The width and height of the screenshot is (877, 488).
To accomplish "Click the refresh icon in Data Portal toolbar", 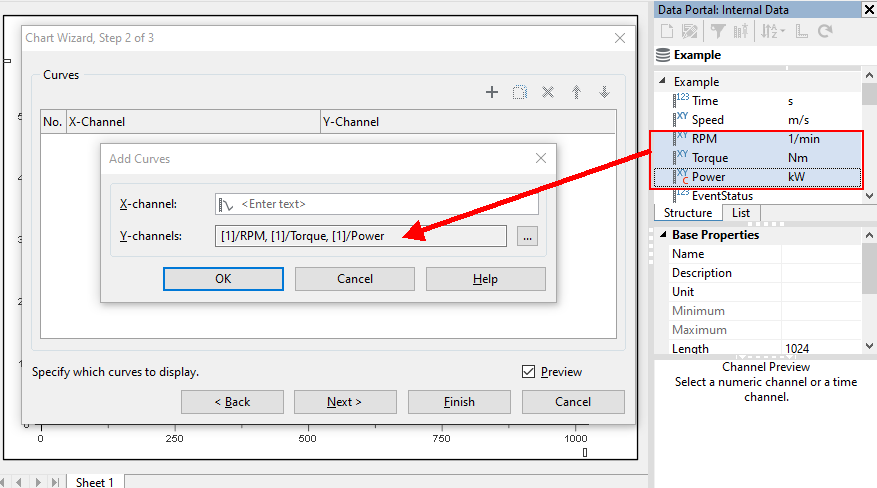I will click(825, 31).
